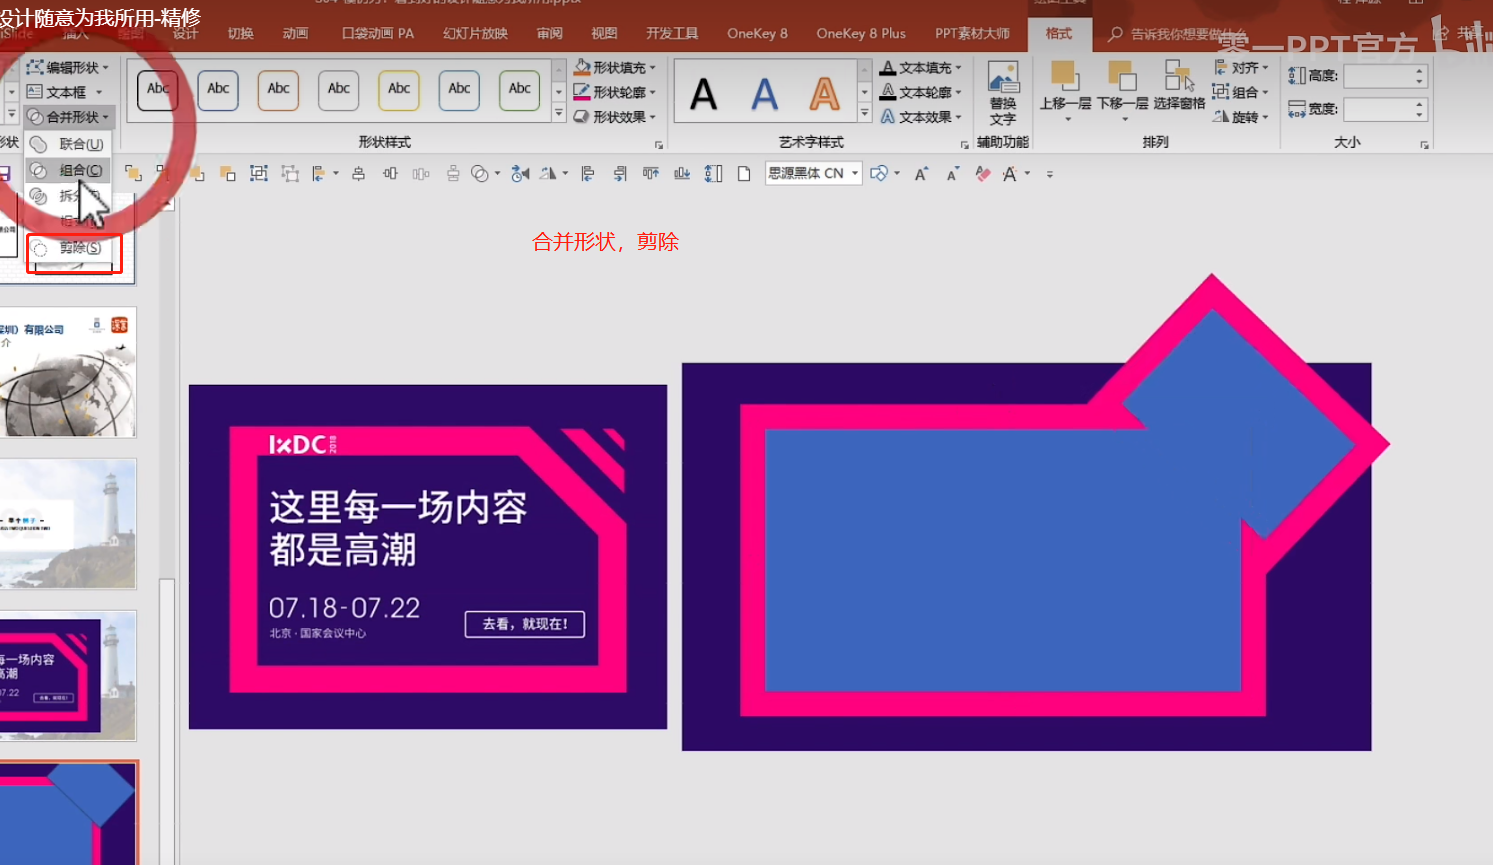Open the 口袋动画 PA tab
Image resolution: width=1493 pixels, height=865 pixels.
click(378, 33)
